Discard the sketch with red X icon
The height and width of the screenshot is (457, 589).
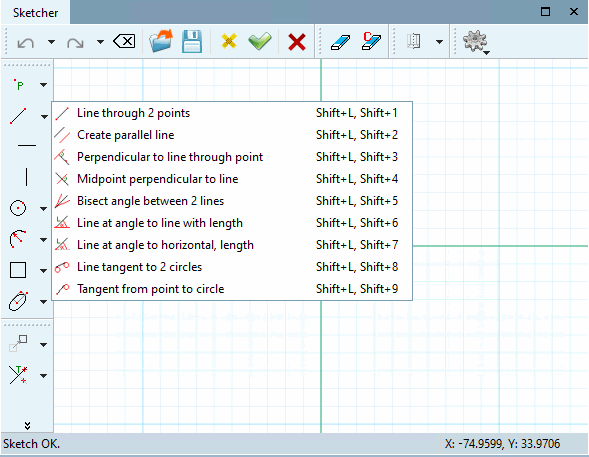click(x=297, y=42)
